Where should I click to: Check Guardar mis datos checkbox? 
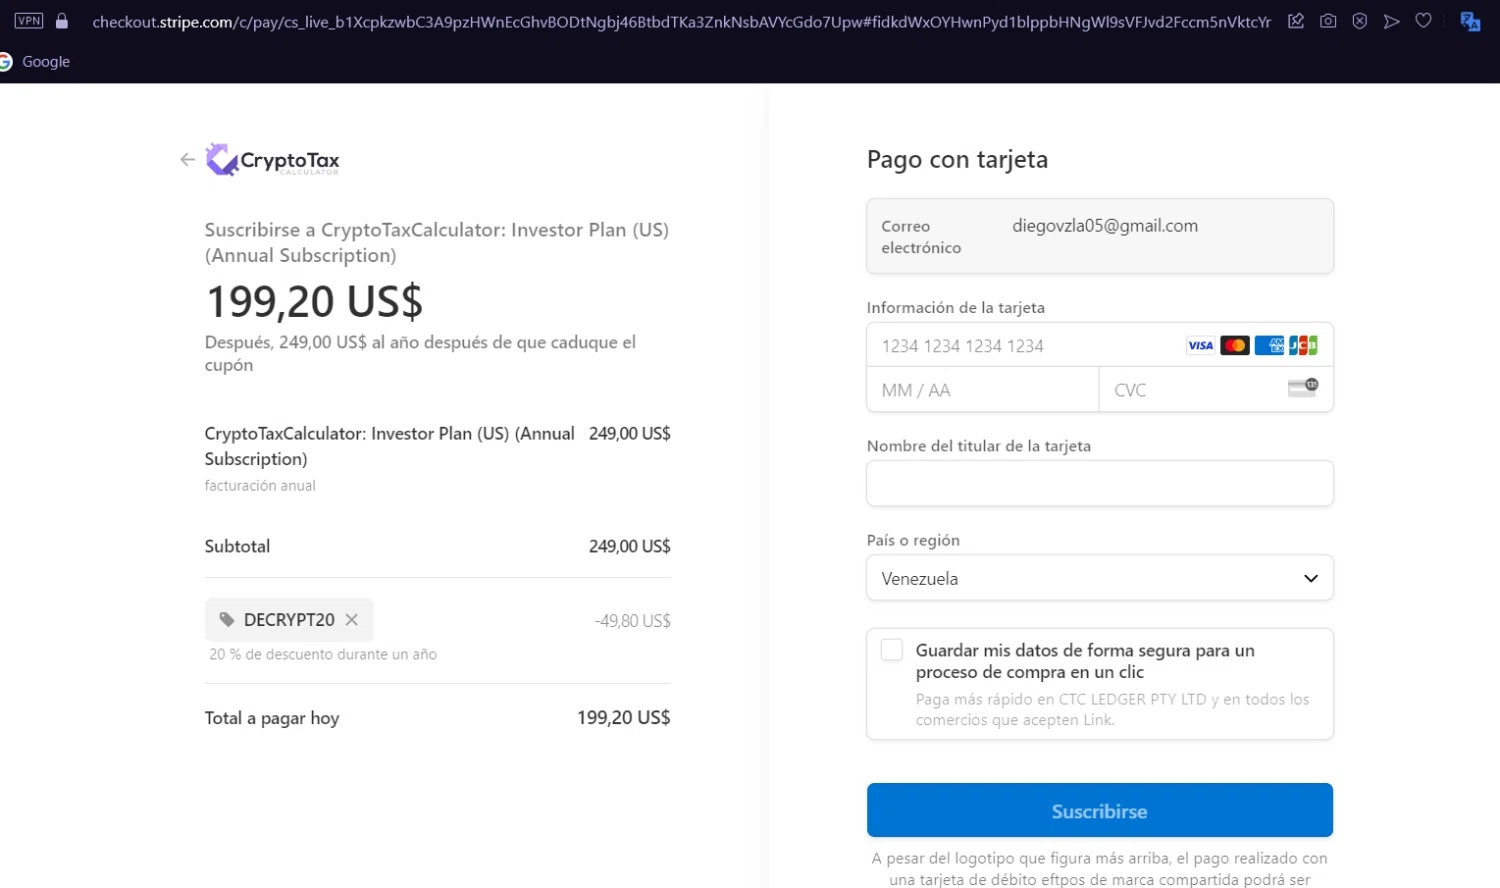pyautogui.click(x=892, y=650)
